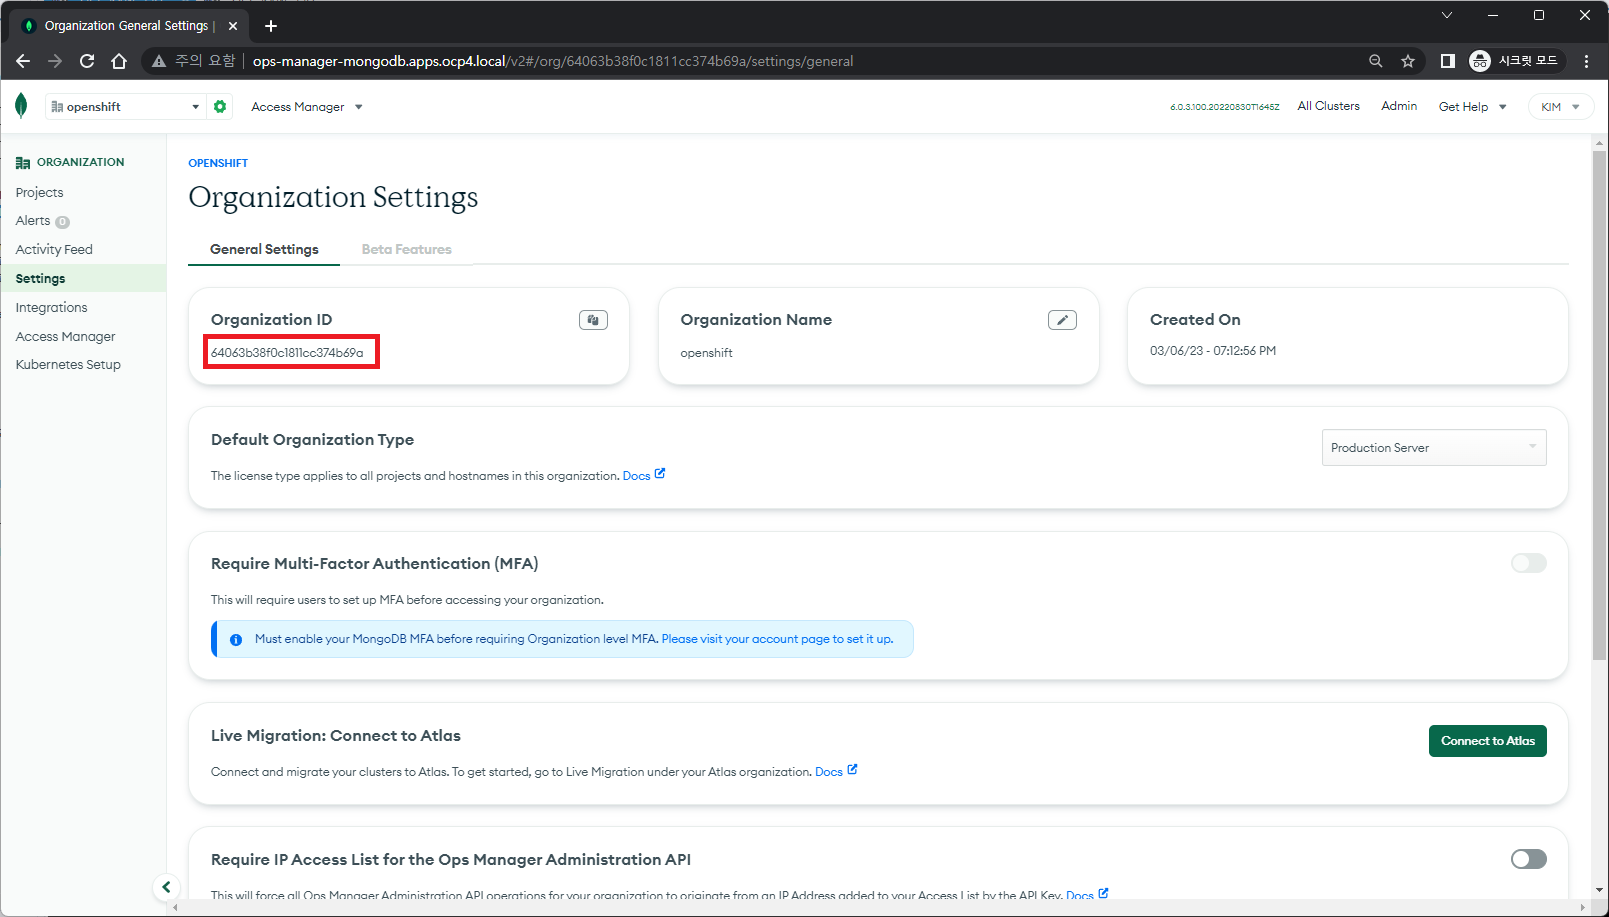Image resolution: width=1609 pixels, height=917 pixels.
Task: Select Settings in sidebar
Action: pyautogui.click(x=83, y=278)
